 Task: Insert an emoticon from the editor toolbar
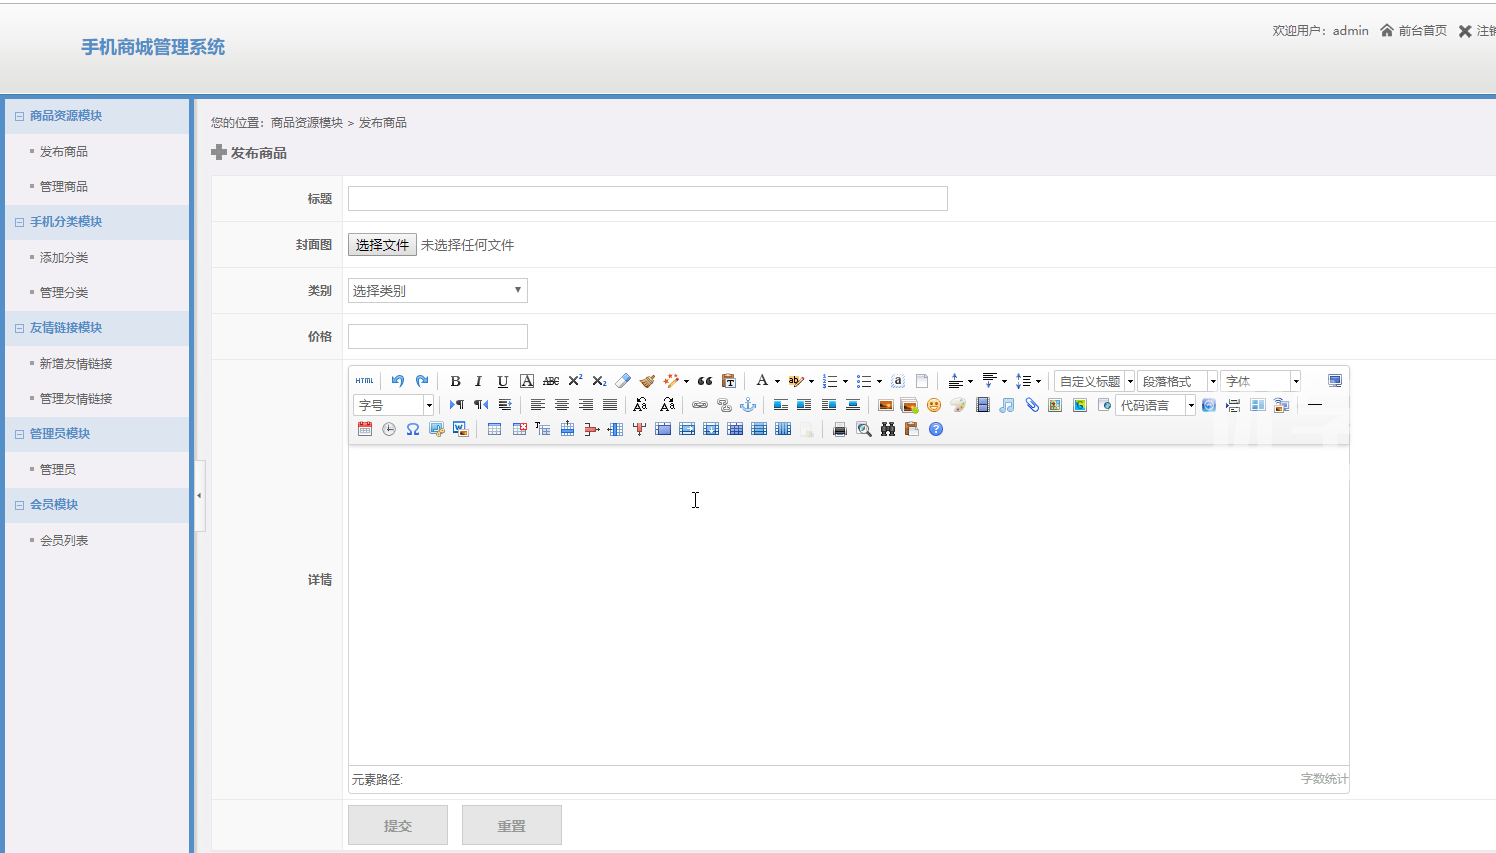pyautogui.click(x=934, y=405)
